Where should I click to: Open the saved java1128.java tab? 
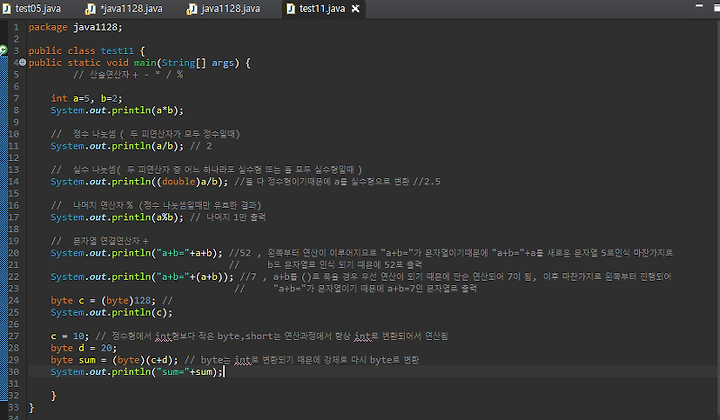[225, 8]
